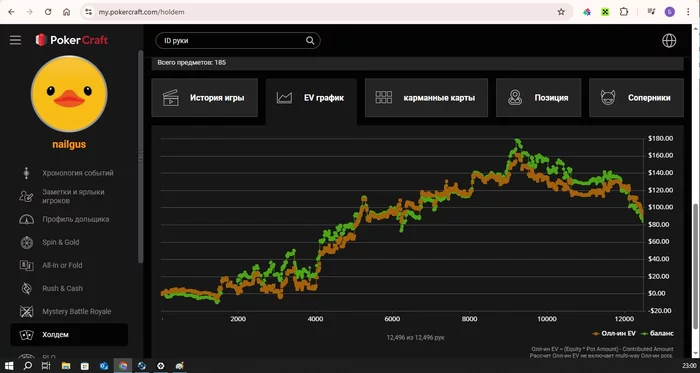Open the media control button

tap(651, 12)
